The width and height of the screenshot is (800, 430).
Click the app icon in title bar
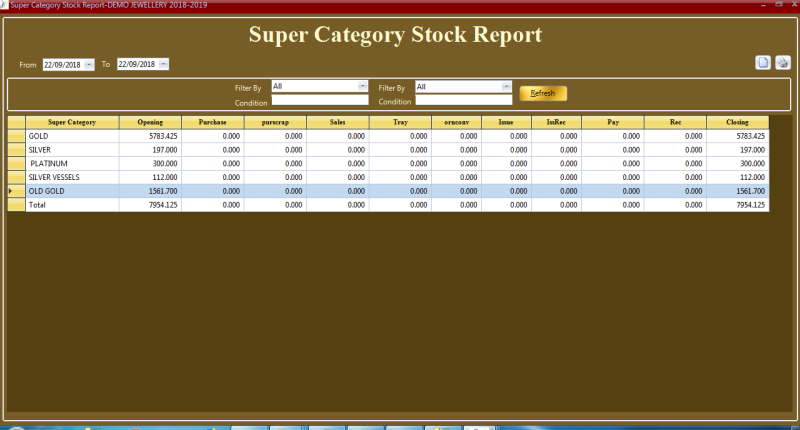pyautogui.click(x=4, y=4)
